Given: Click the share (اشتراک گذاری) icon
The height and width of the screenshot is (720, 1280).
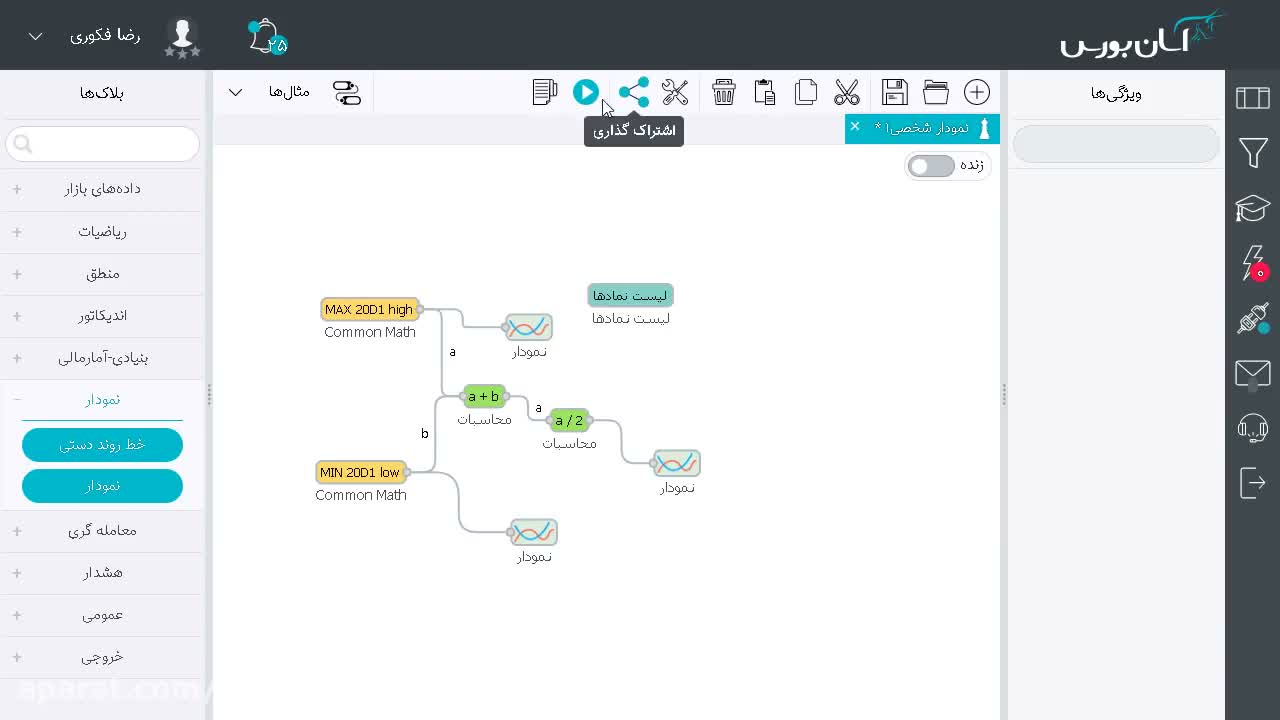Looking at the screenshot, I should click(x=634, y=92).
